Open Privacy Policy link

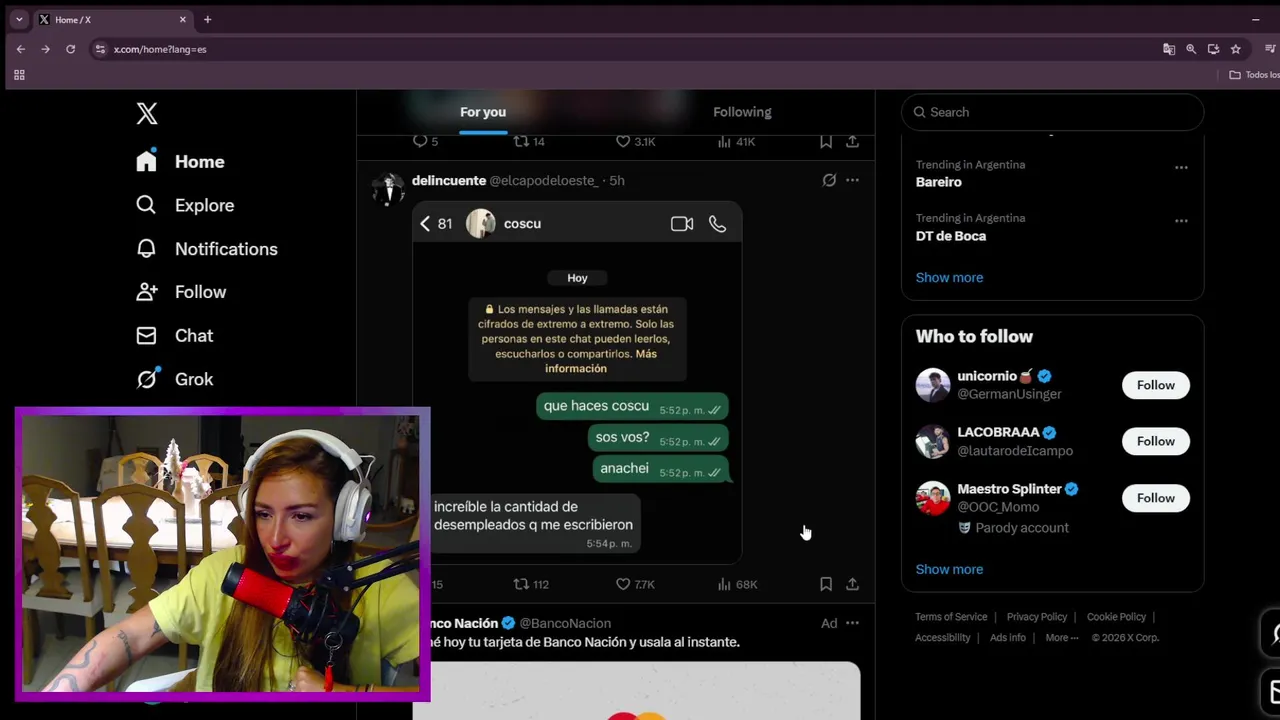point(1037,617)
